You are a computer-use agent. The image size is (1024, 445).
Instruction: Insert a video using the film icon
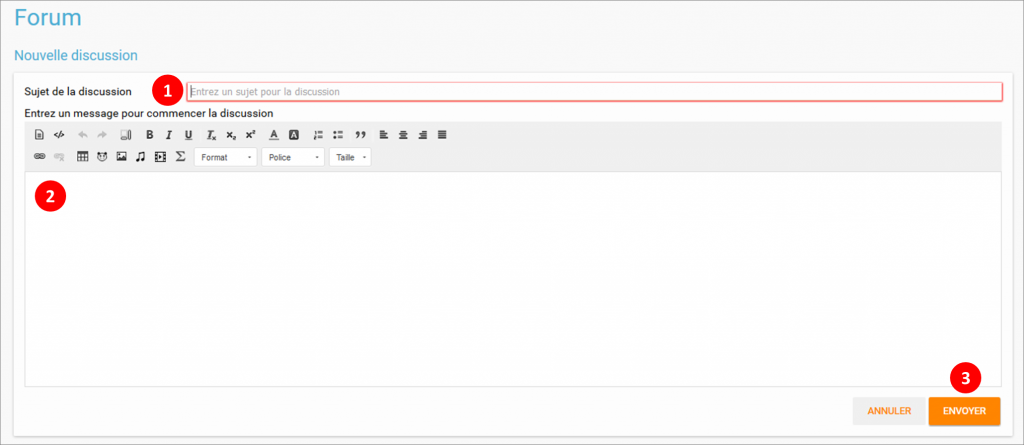coord(160,157)
